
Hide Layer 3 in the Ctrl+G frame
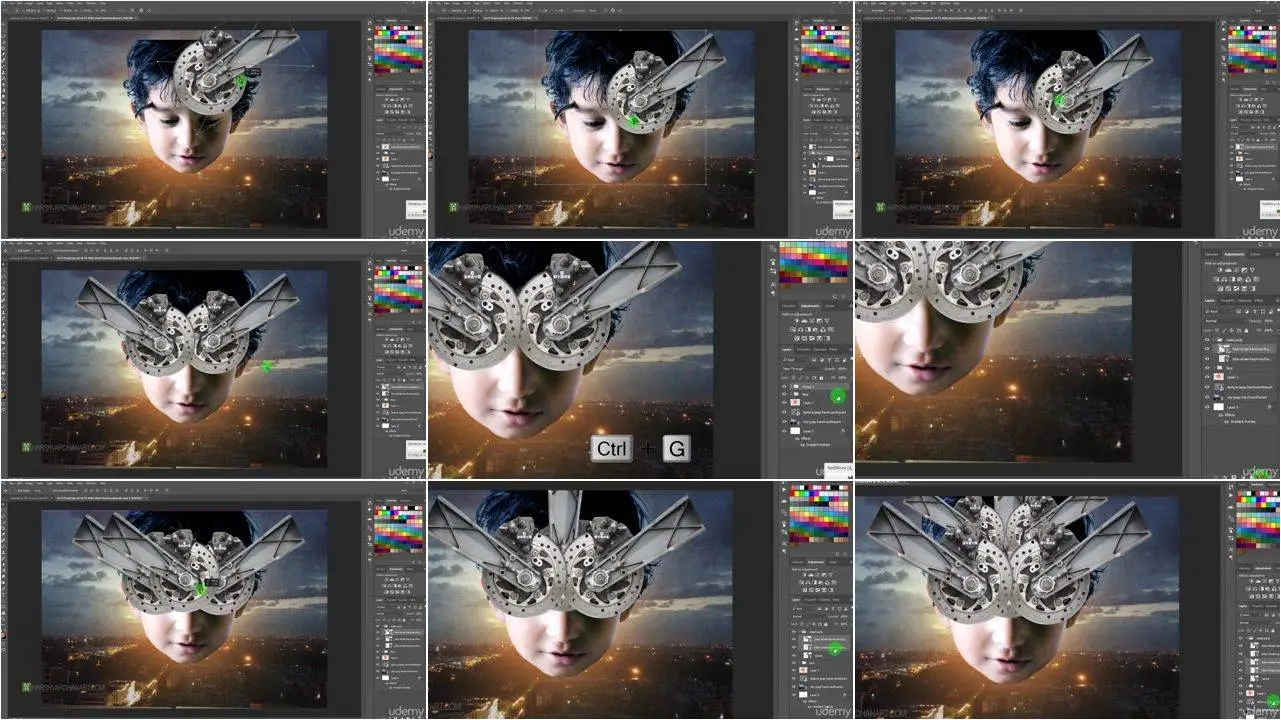pos(785,431)
